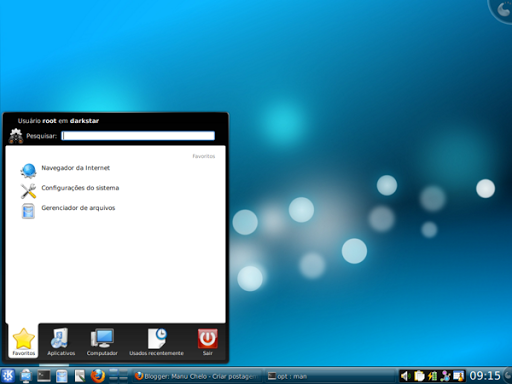Switch desktops using the pager
Viewport: 512px width, 384px height.
pos(118,375)
